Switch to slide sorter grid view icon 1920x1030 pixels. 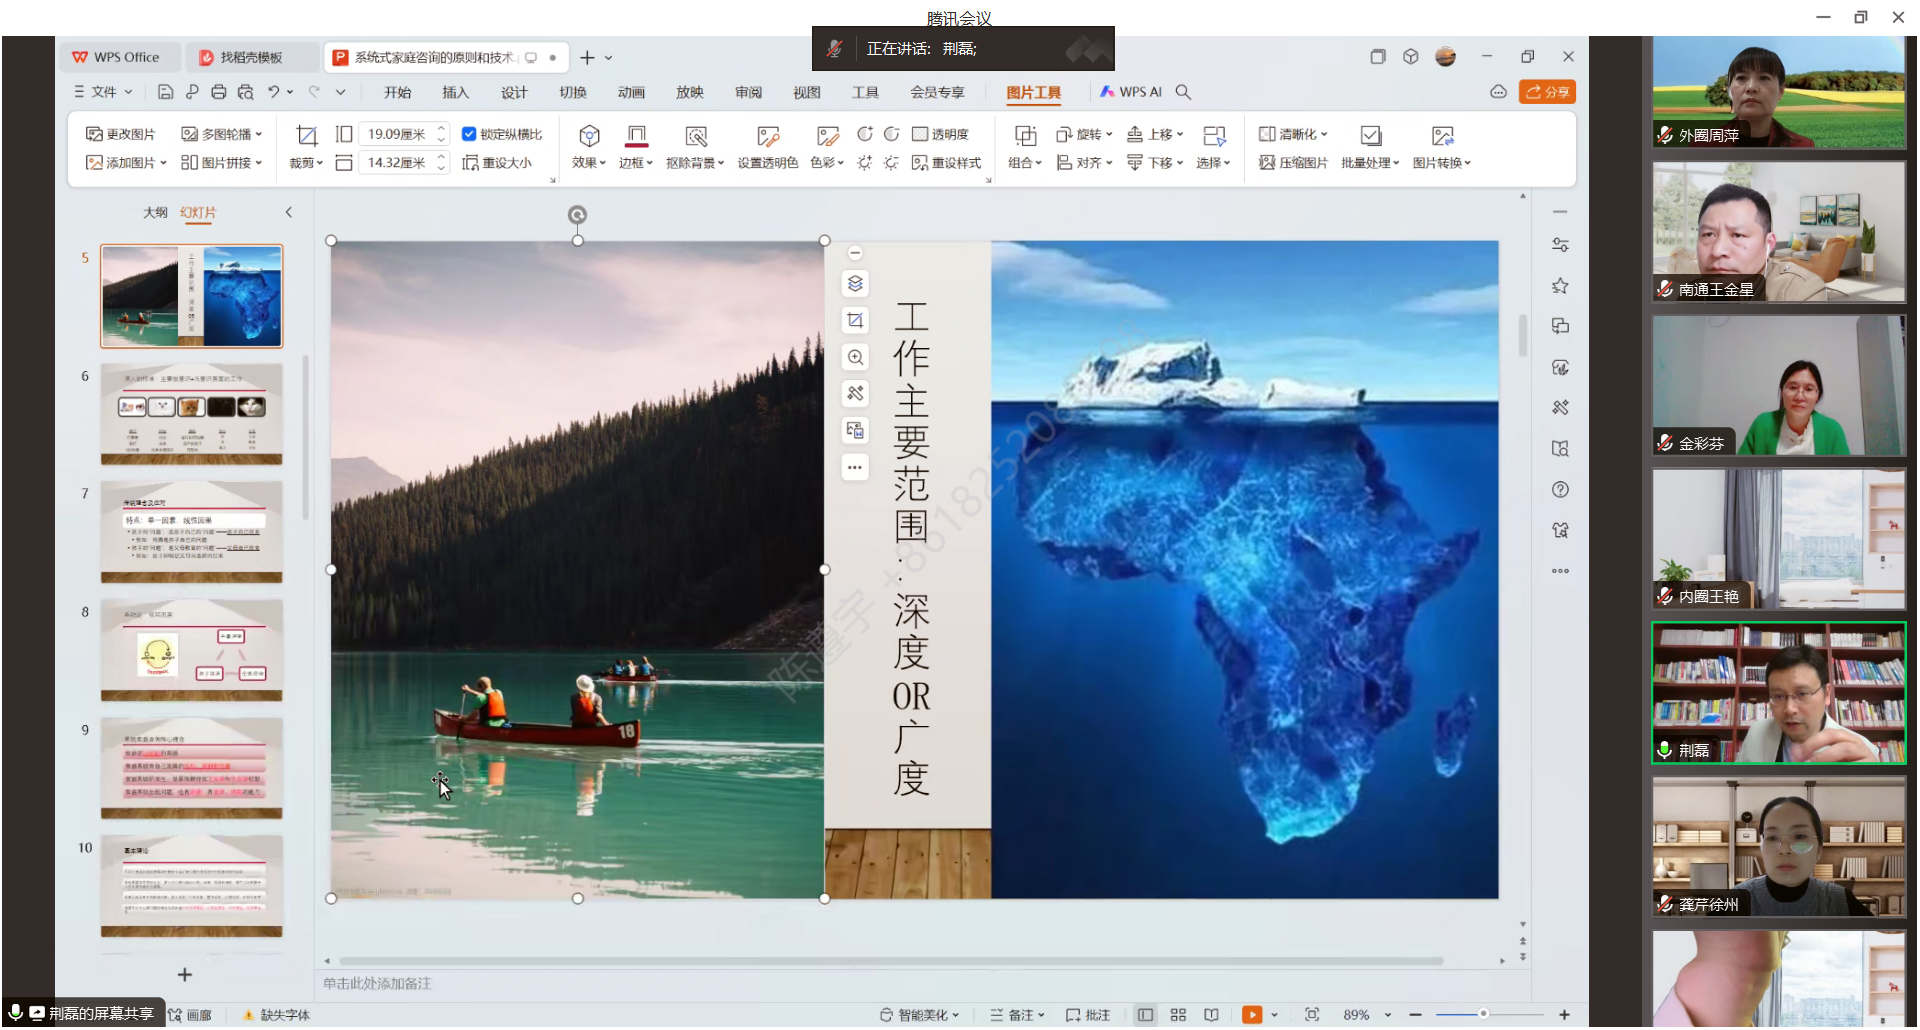(1178, 1015)
